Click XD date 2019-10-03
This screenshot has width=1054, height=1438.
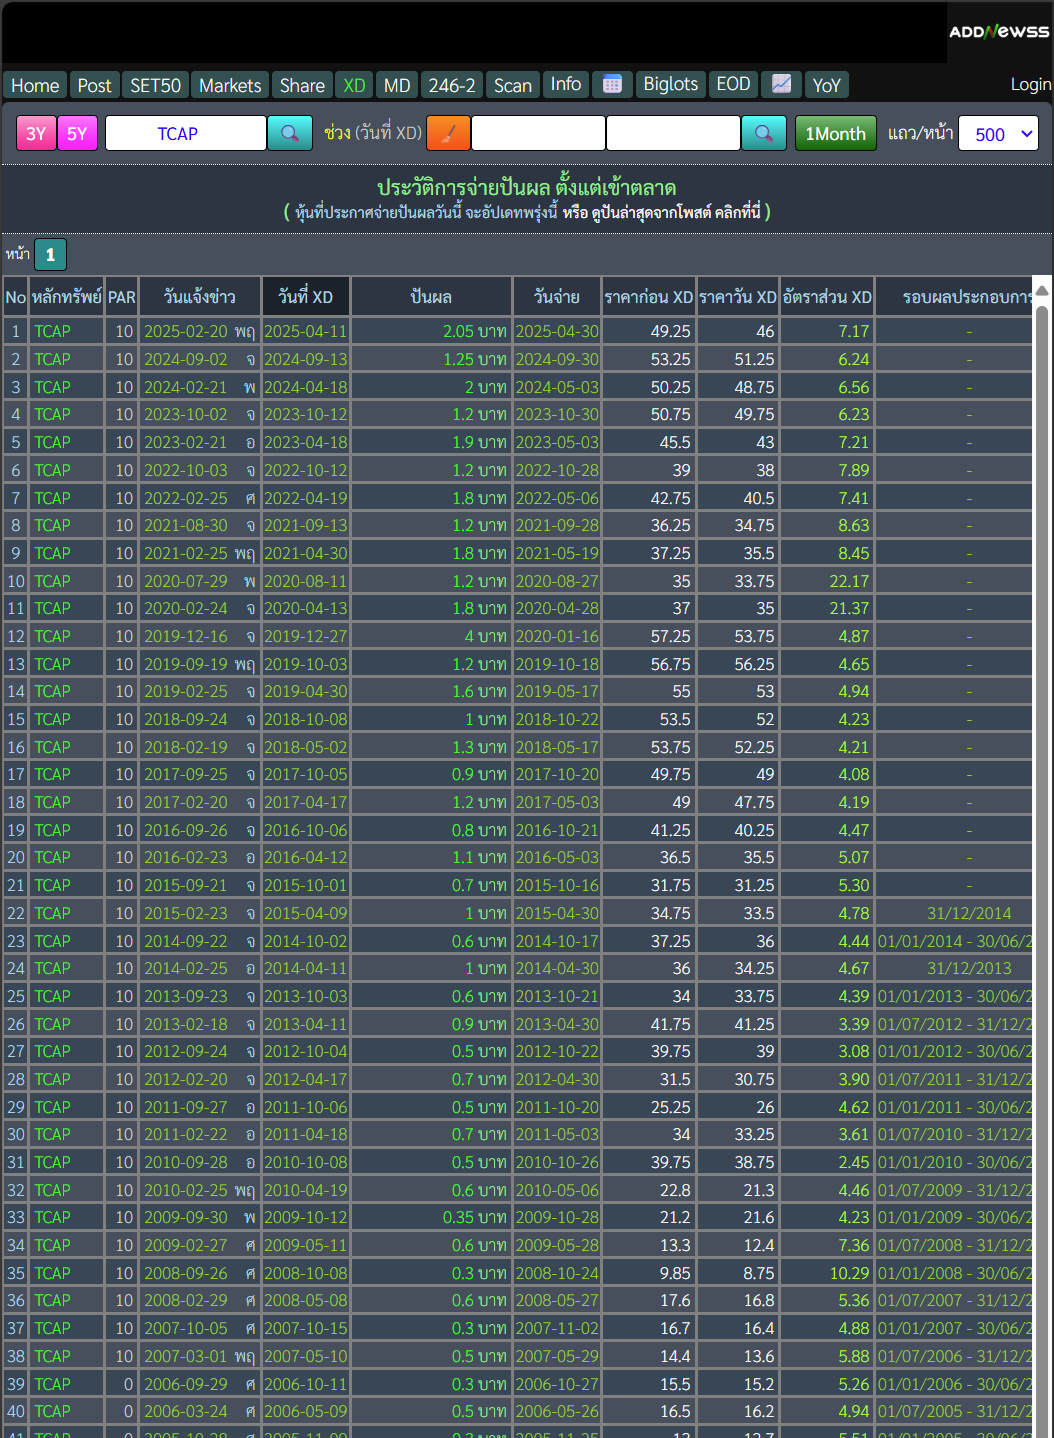click(305, 664)
